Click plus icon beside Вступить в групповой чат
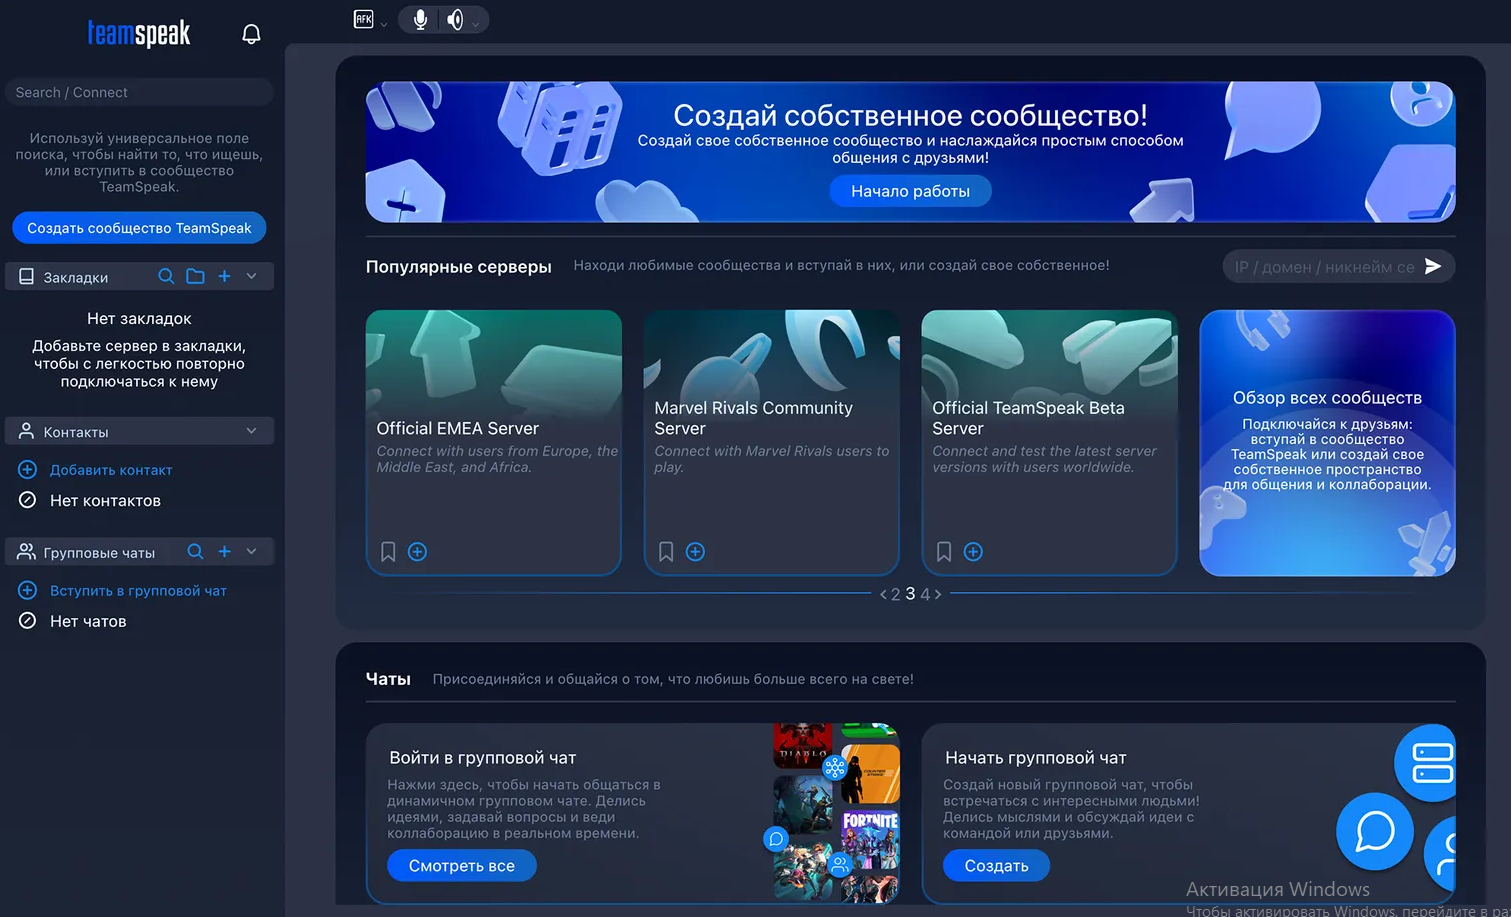Screen dimensions: 1511x917 coord(28,591)
